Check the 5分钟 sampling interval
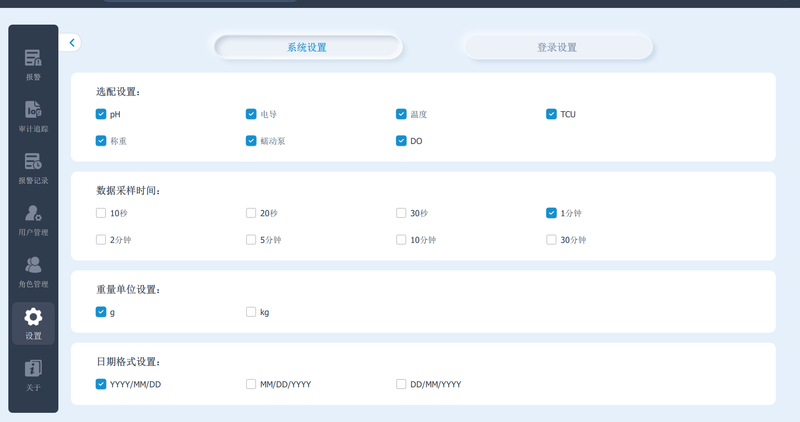800x422 pixels. (251, 240)
